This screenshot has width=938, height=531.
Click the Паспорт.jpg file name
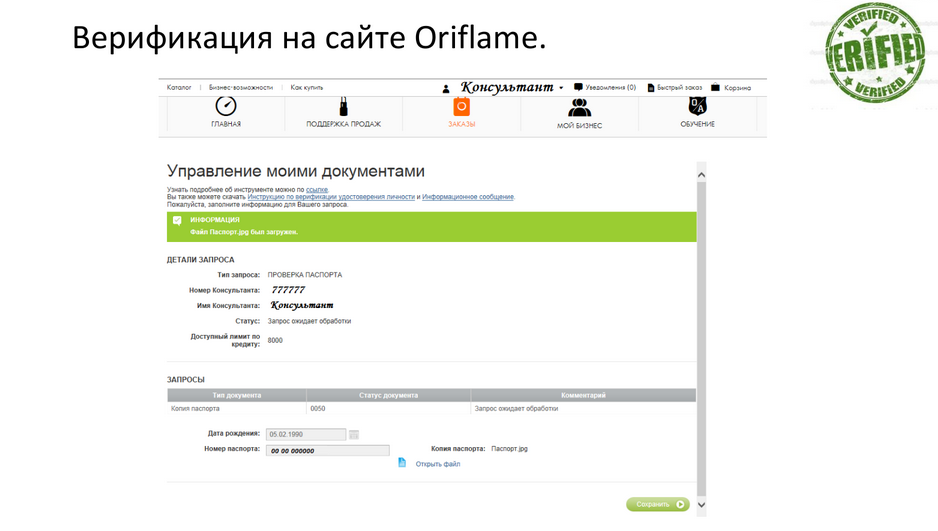(x=510, y=448)
